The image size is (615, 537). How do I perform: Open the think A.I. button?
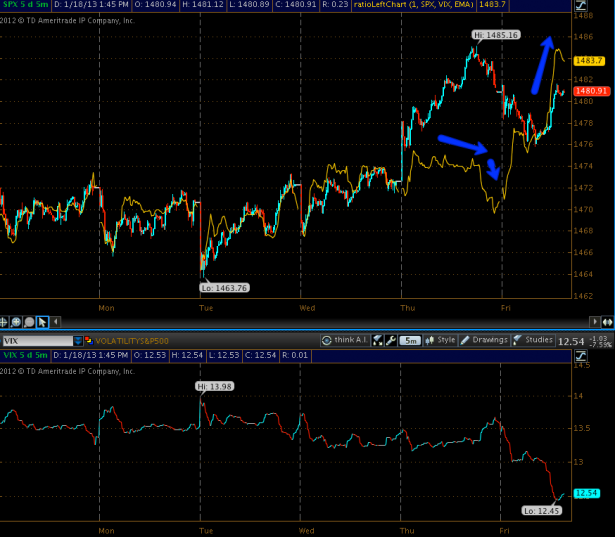click(344, 340)
